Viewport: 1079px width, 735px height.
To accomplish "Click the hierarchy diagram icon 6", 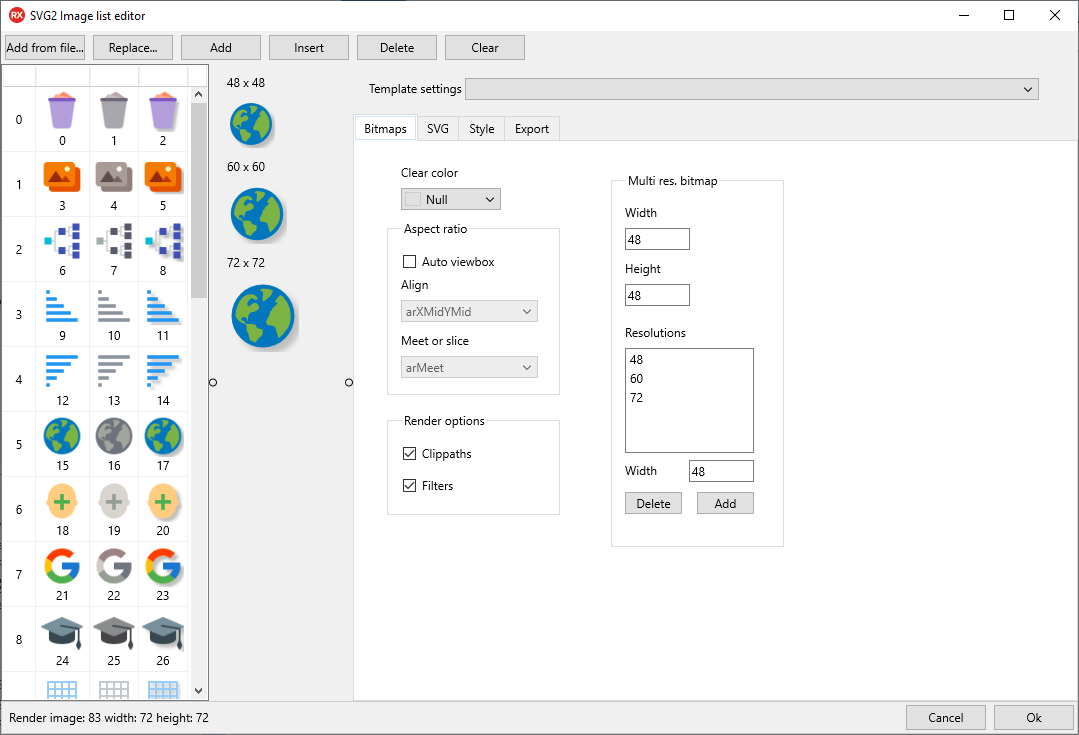I will tap(62, 242).
